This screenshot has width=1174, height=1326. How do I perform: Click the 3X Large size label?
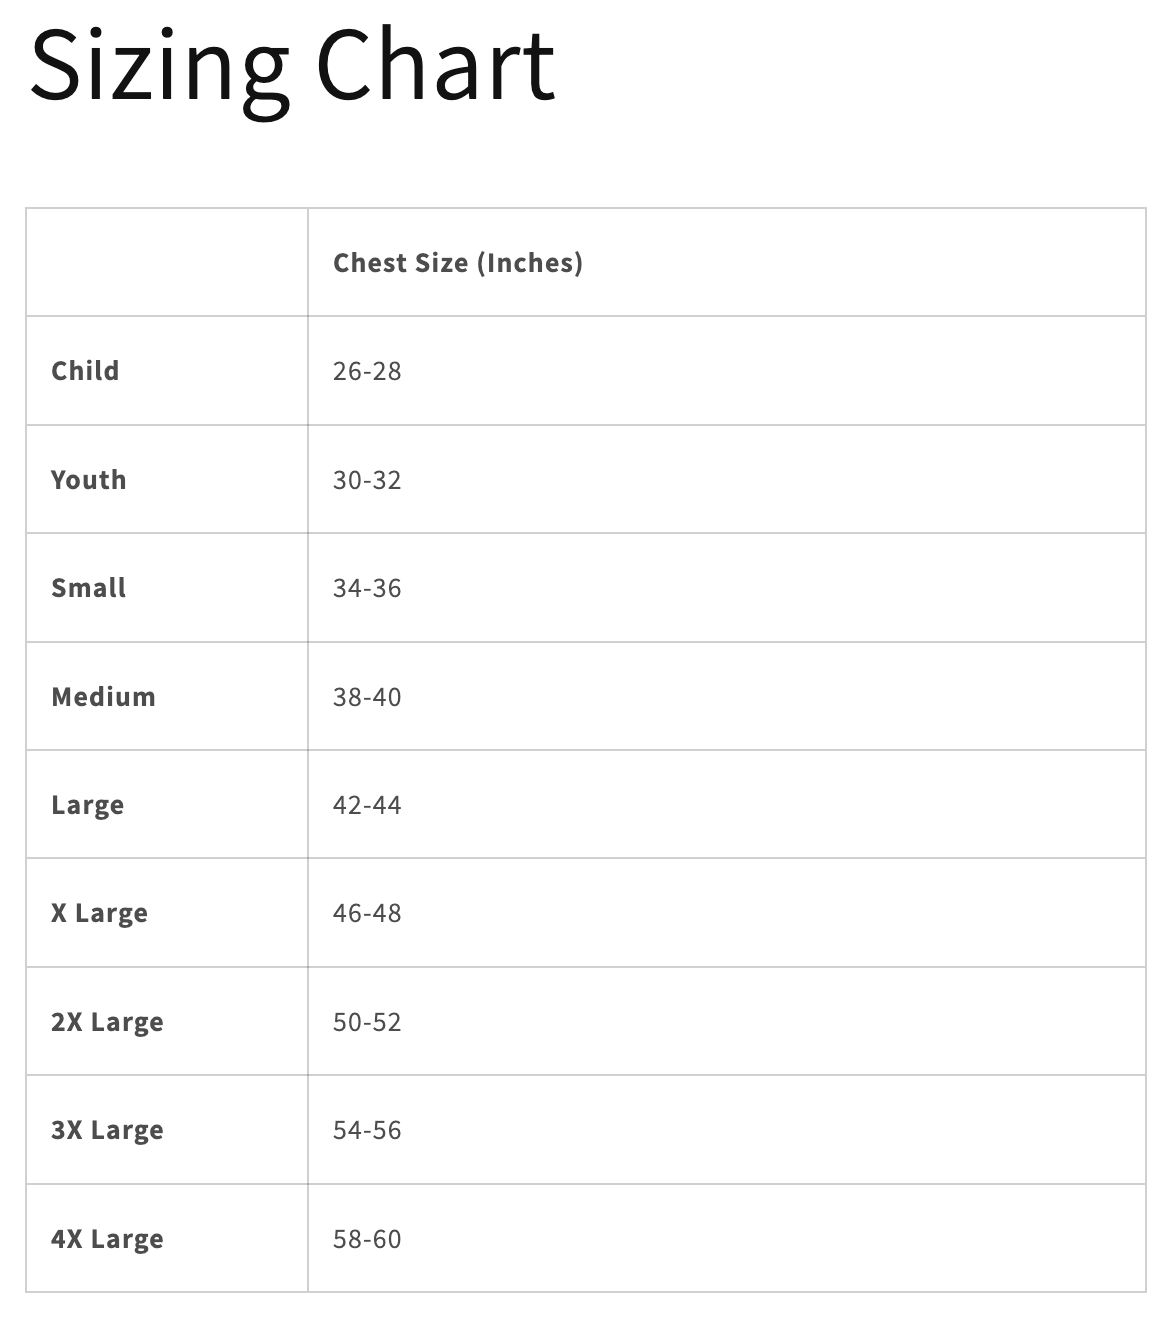(x=107, y=1131)
